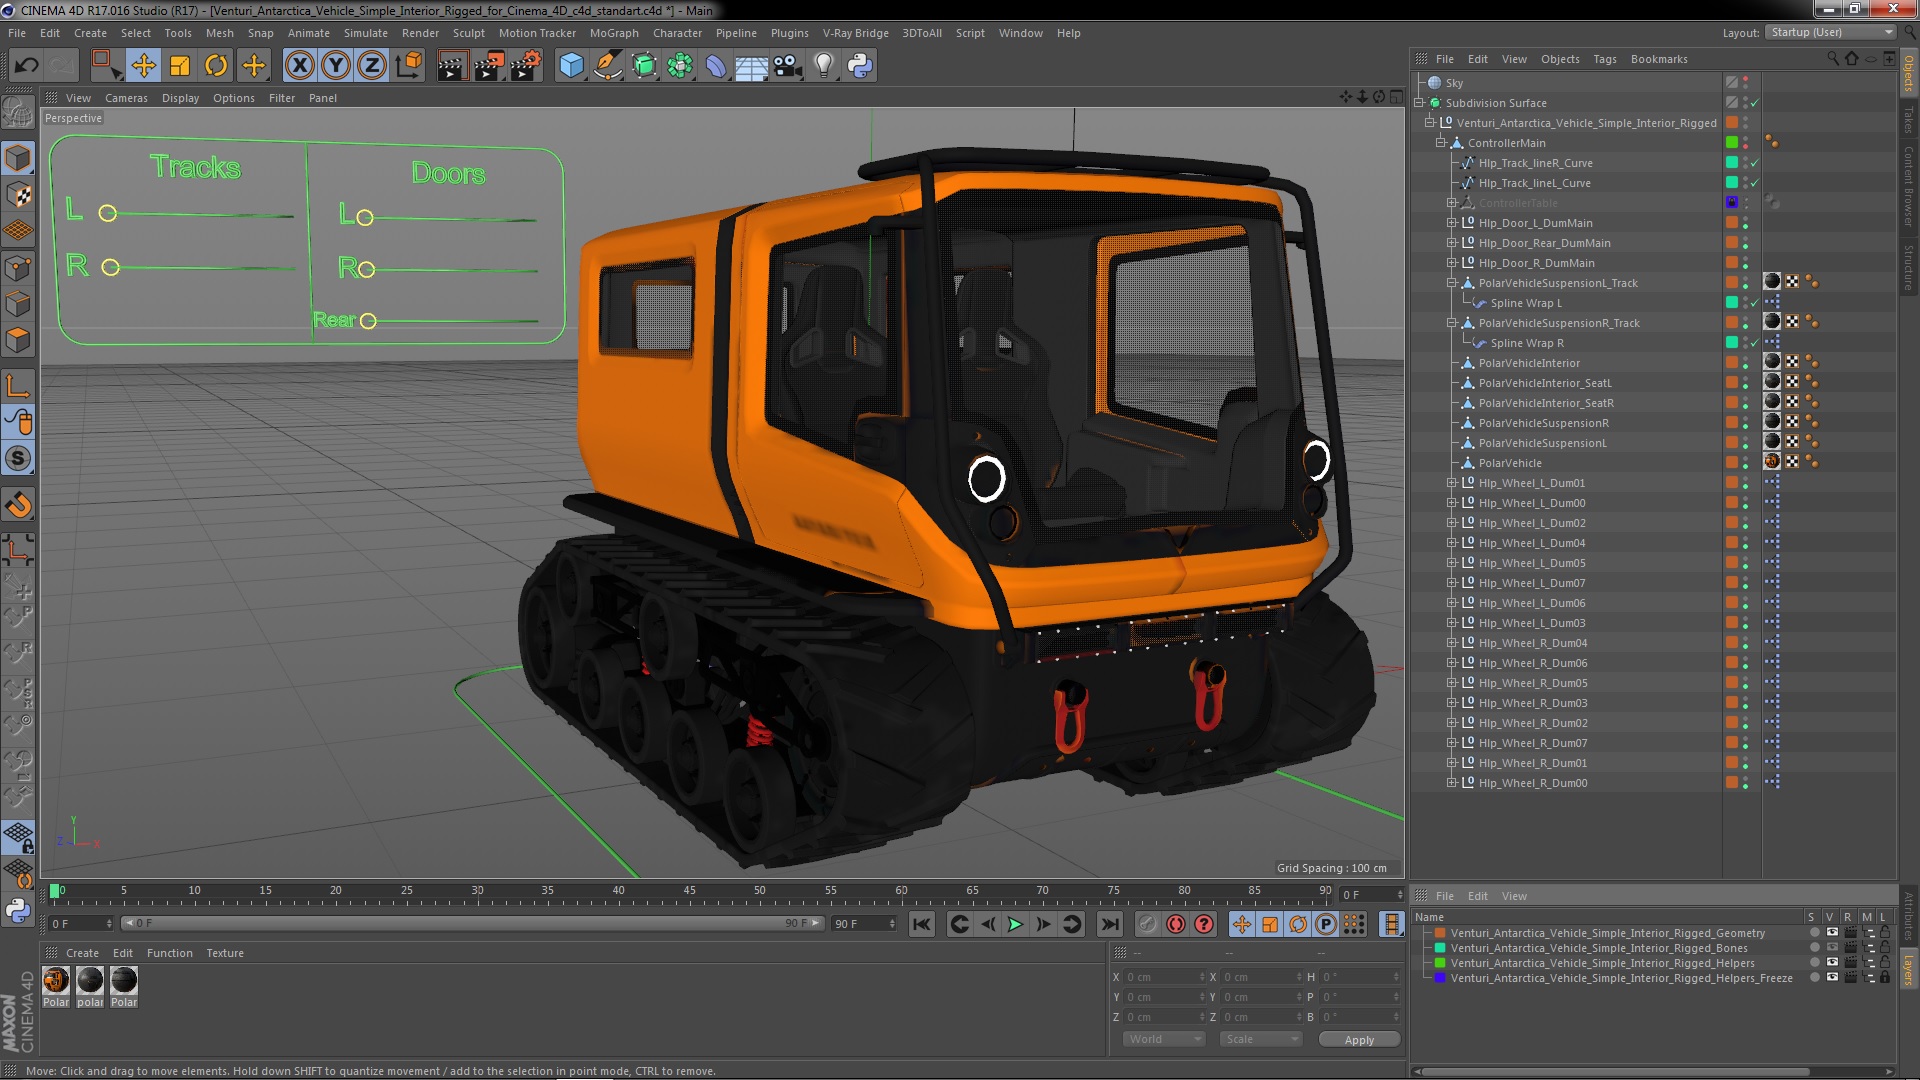Open the Mesh menu
This screenshot has height=1080, width=1920.
click(x=219, y=33)
